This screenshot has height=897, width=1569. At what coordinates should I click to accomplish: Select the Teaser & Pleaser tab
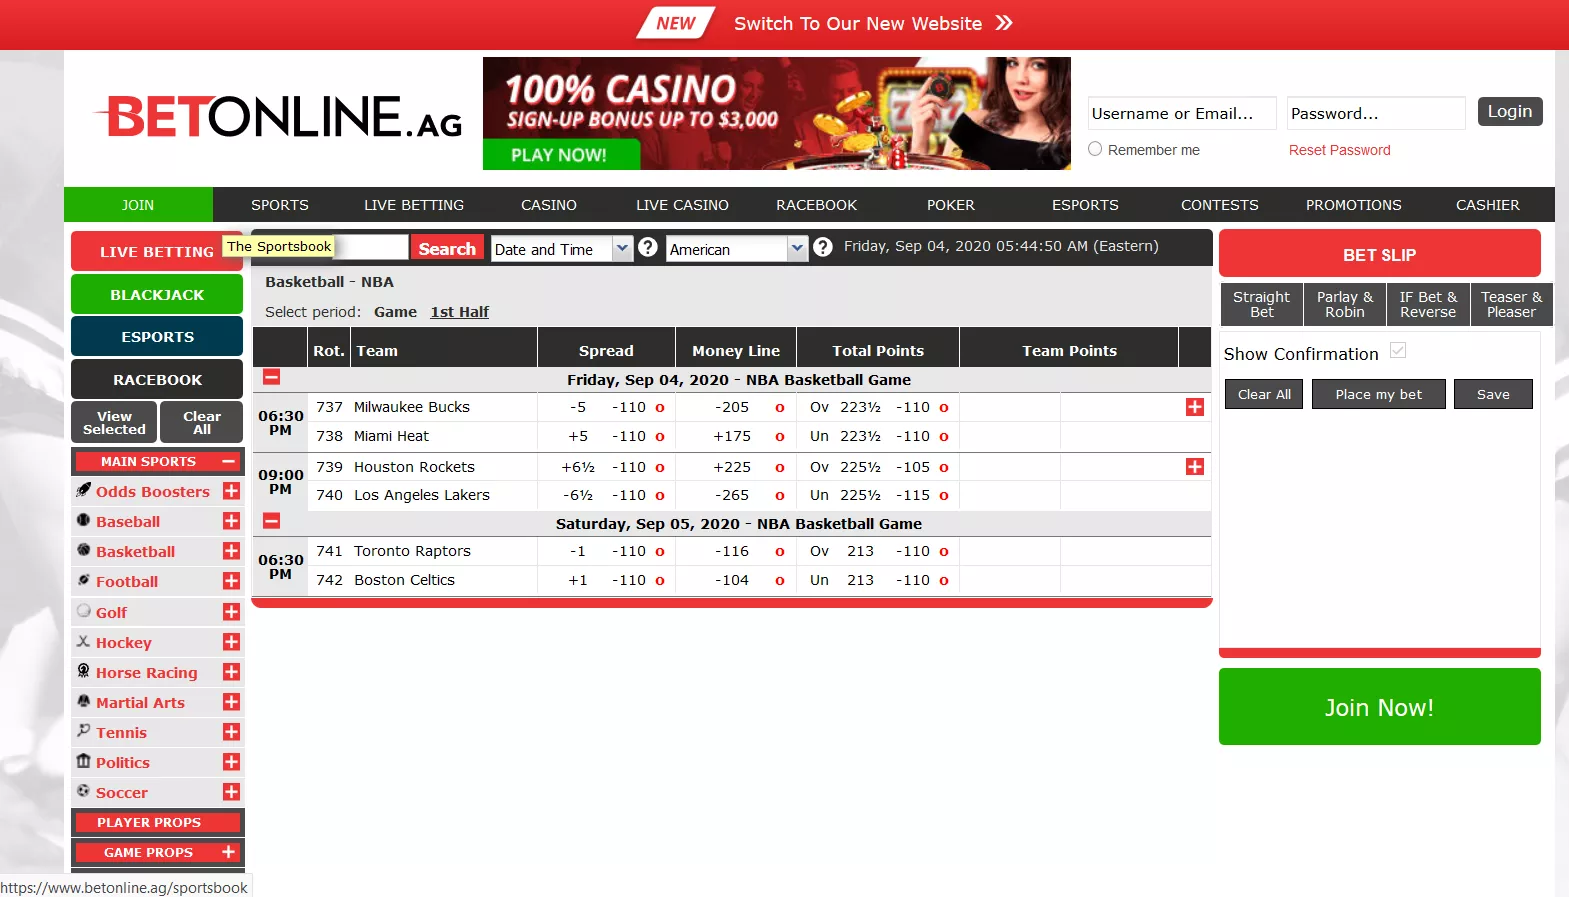coord(1512,304)
